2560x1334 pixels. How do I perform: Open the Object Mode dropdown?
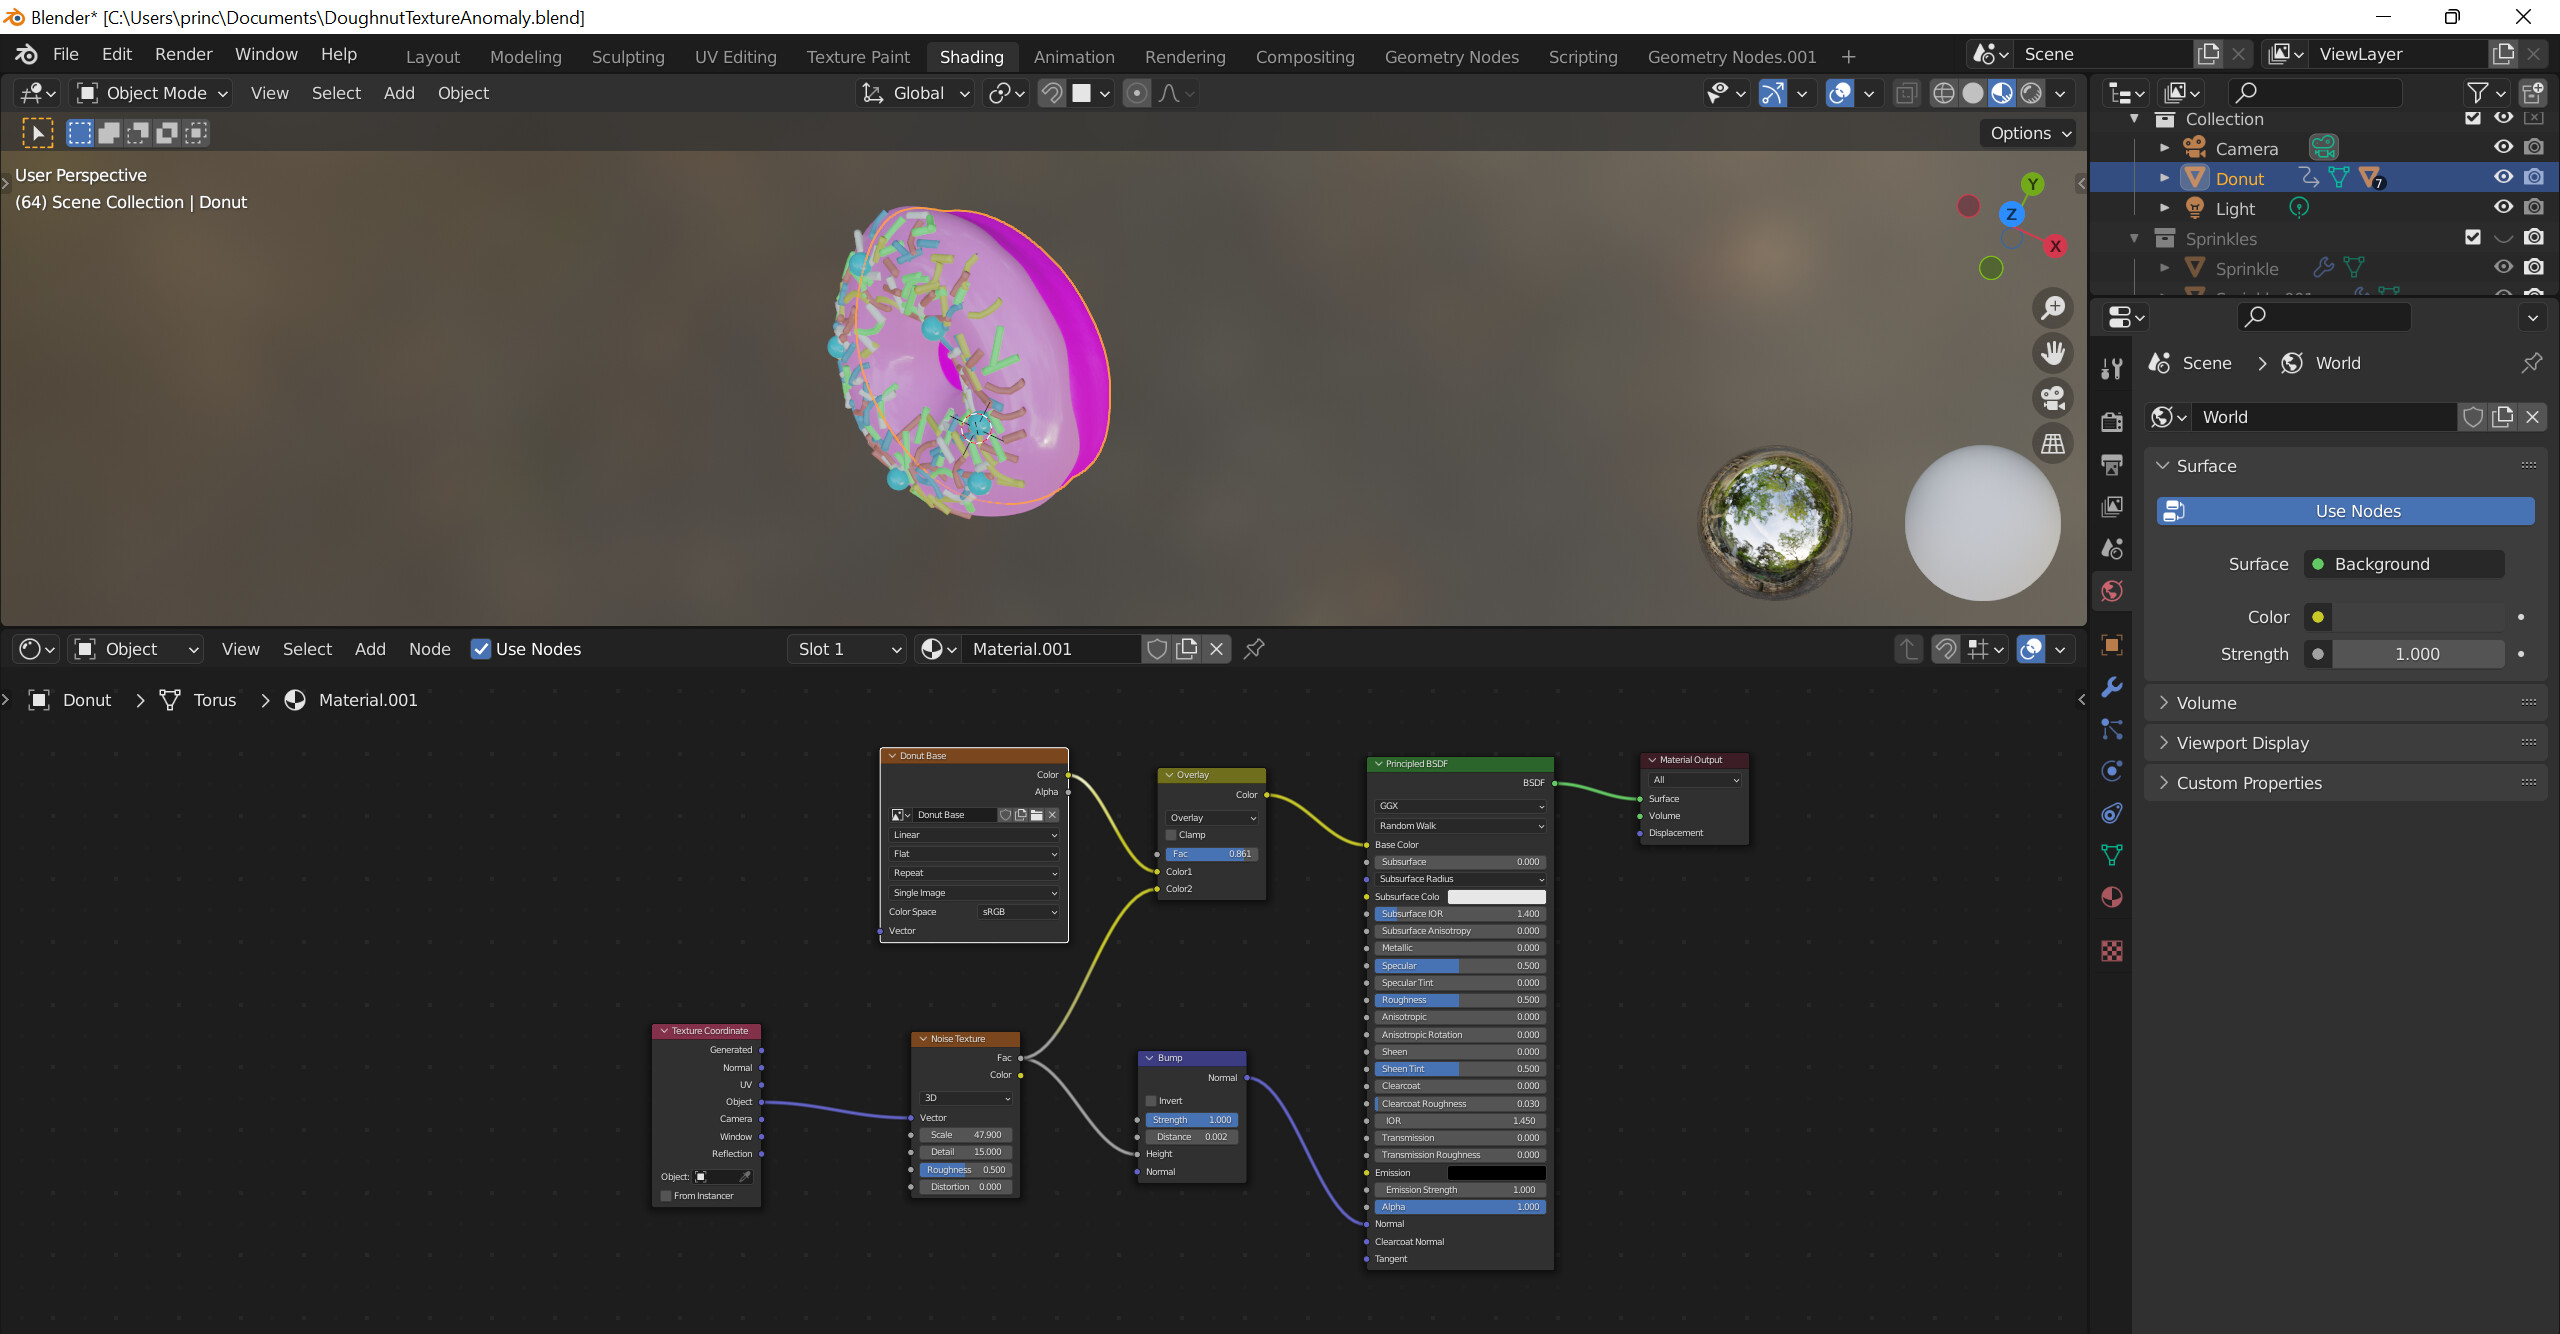tap(153, 93)
